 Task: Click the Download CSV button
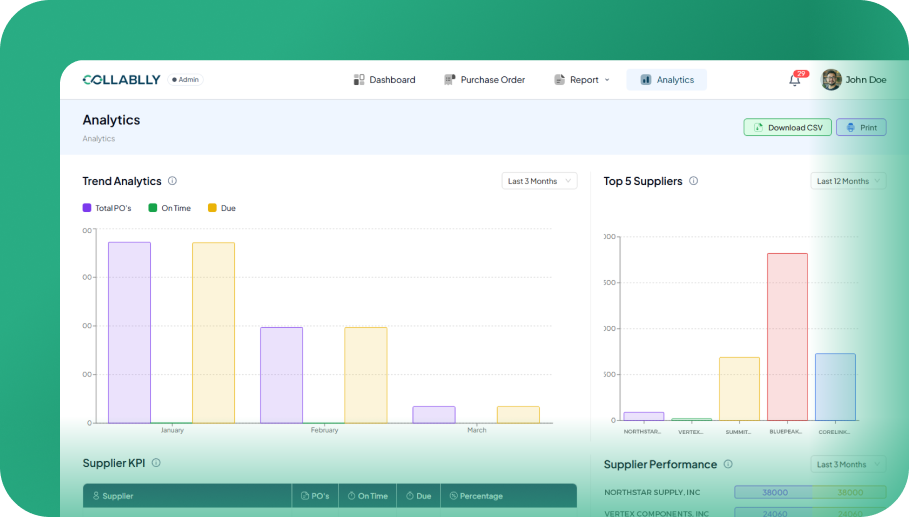[x=787, y=128]
